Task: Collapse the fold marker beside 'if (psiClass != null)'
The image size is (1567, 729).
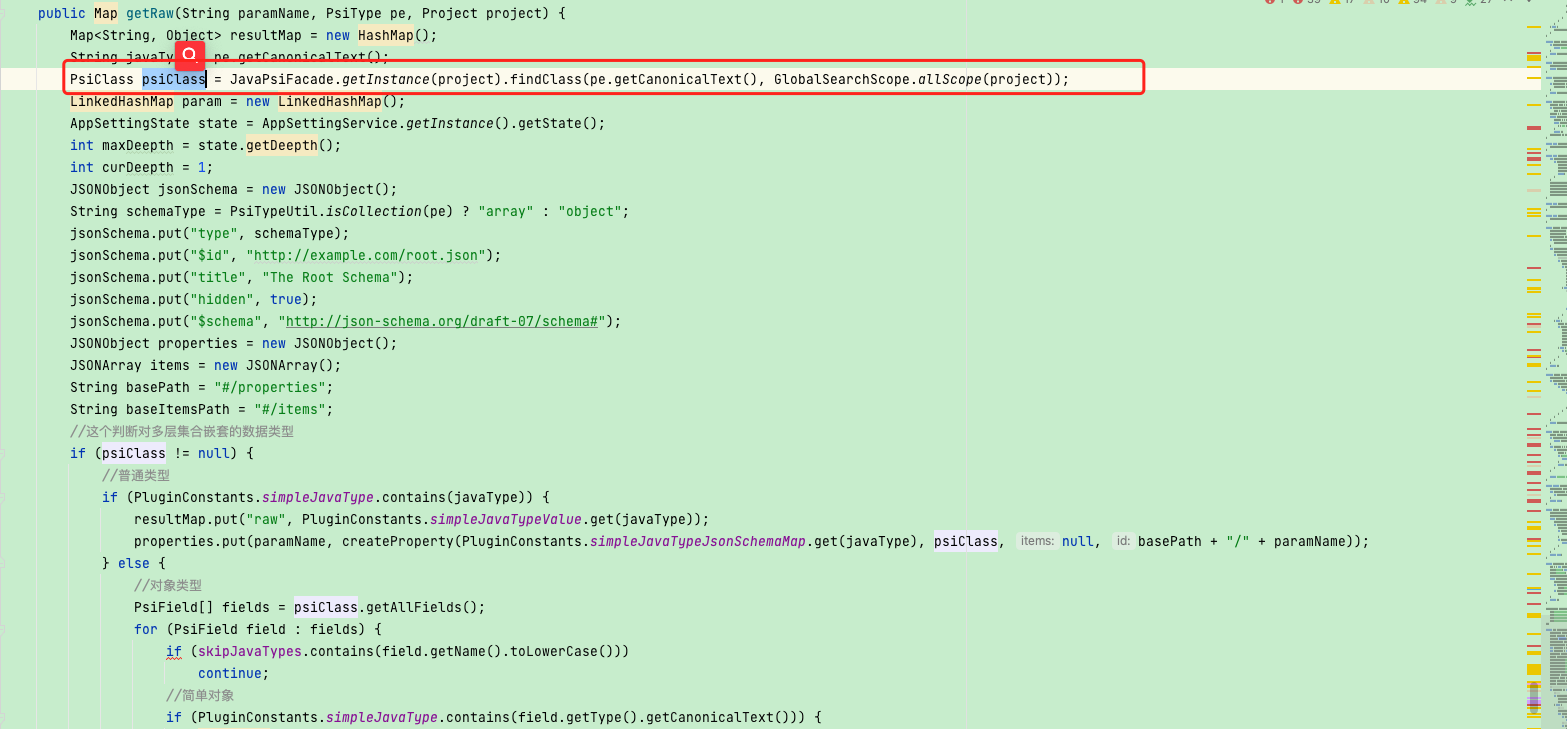Action: [3, 453]
